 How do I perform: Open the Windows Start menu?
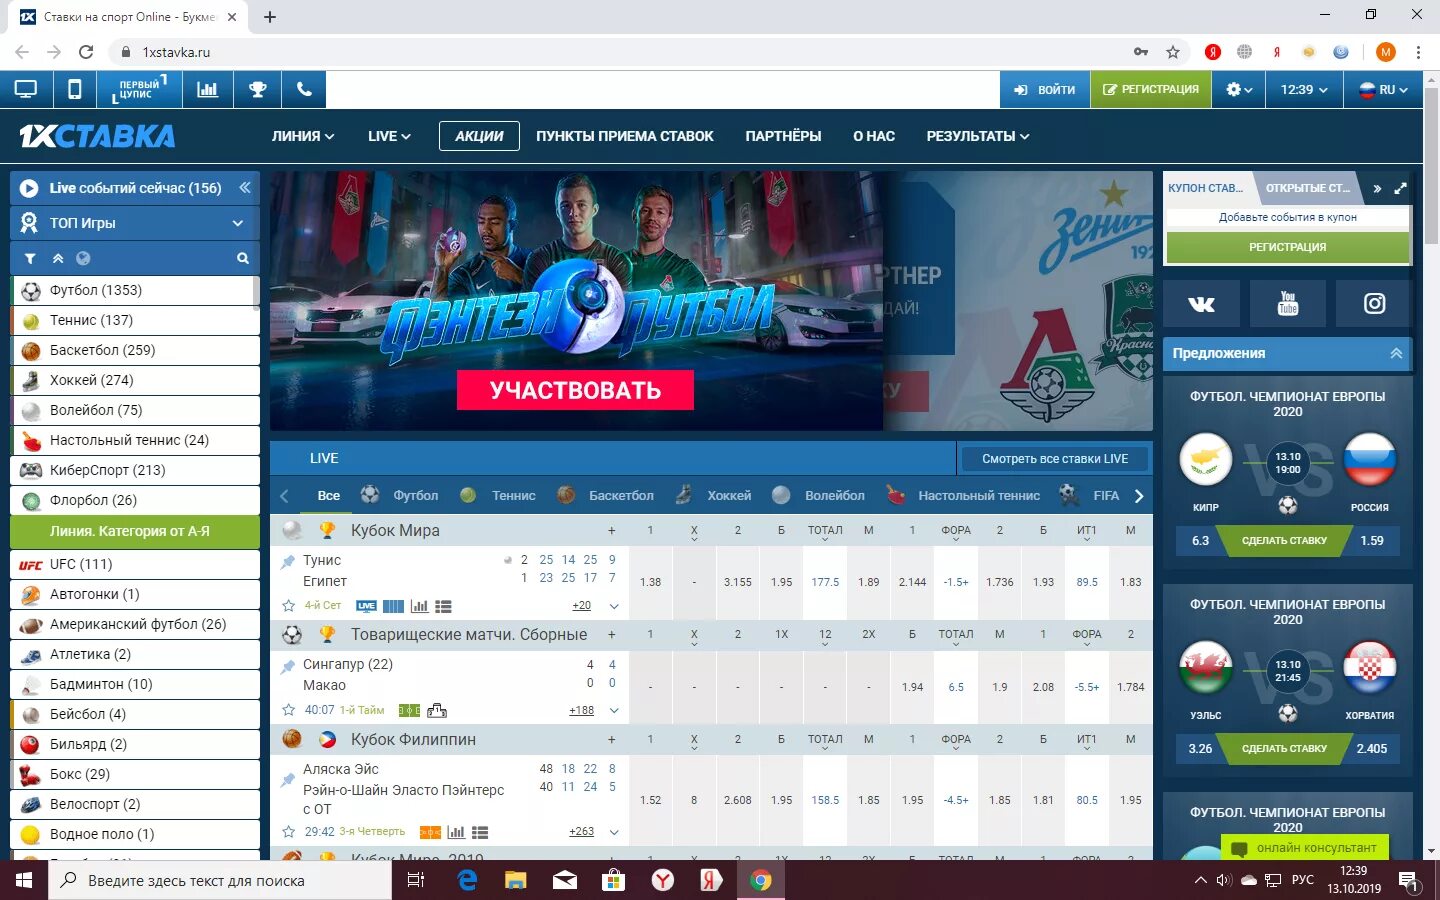[x=24, y=880]
